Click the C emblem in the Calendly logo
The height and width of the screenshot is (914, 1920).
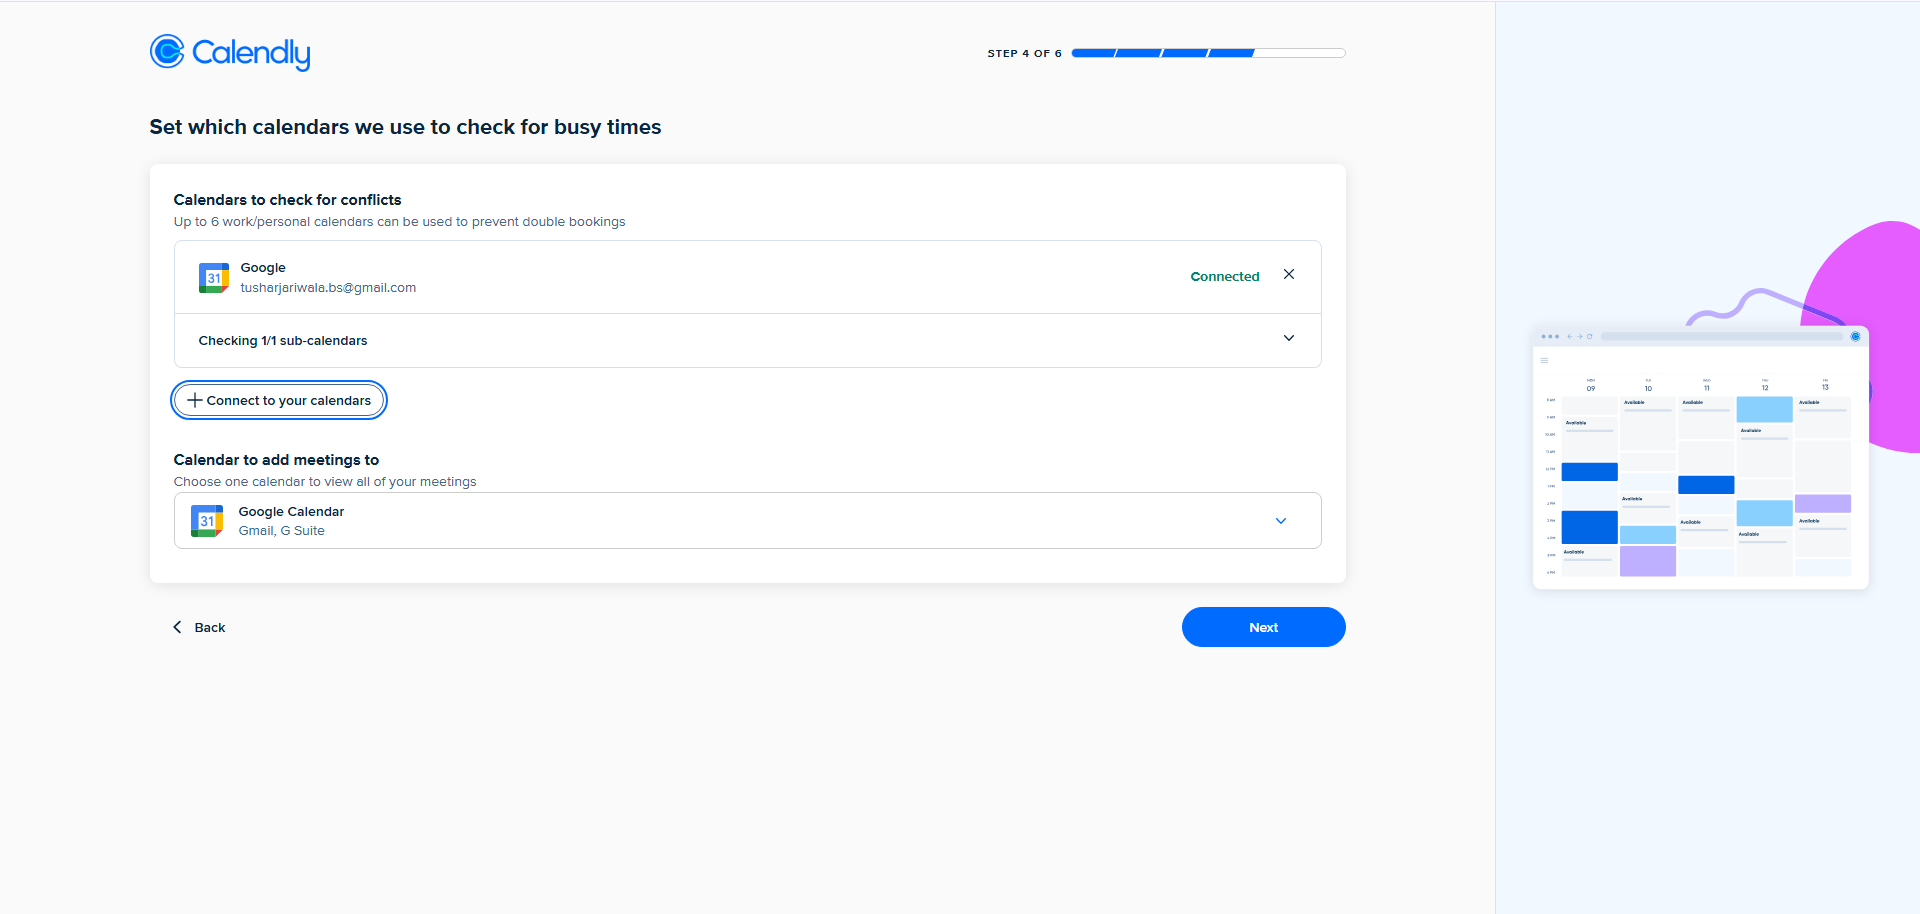coord(167,52)
